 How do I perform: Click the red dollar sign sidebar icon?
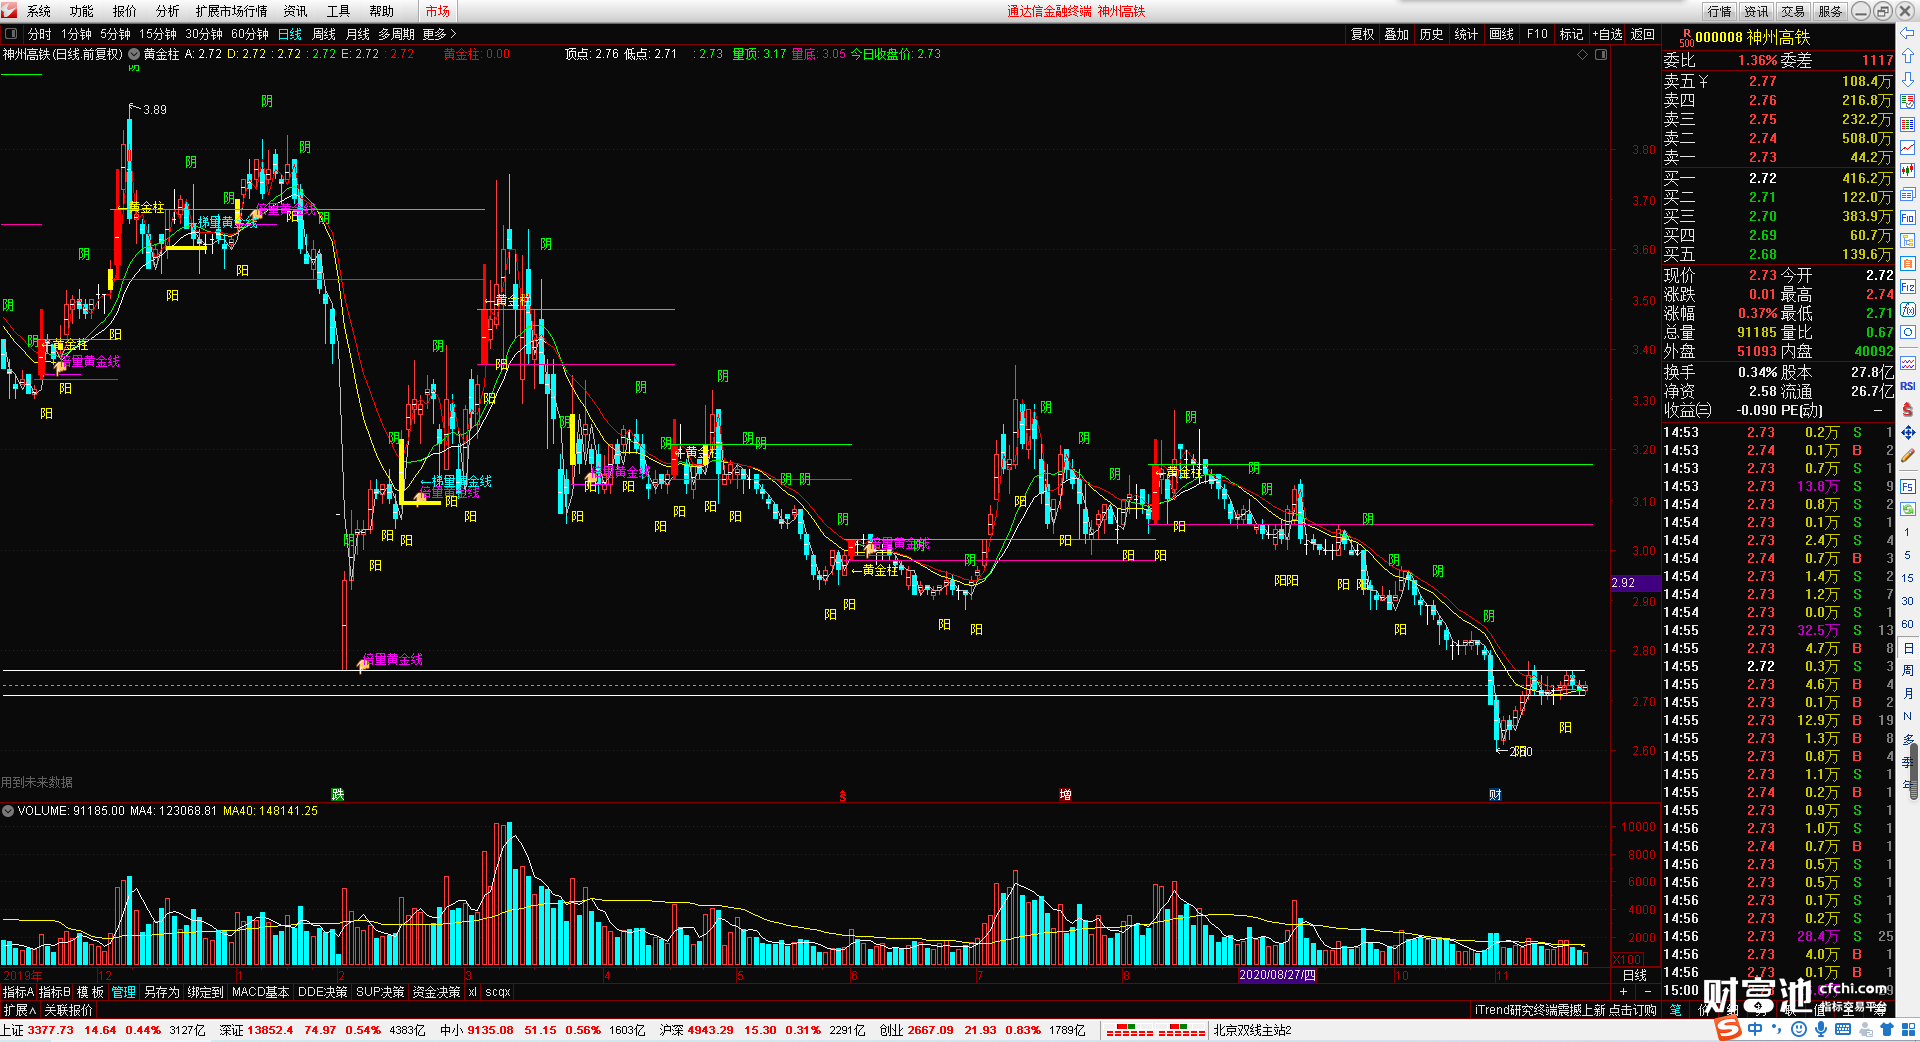1908,409
